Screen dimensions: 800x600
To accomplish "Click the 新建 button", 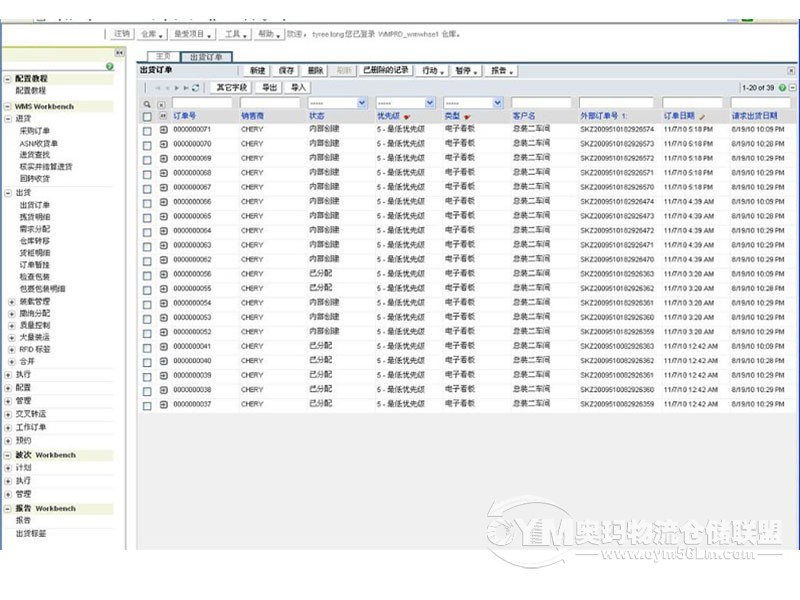I will point(258,71).
